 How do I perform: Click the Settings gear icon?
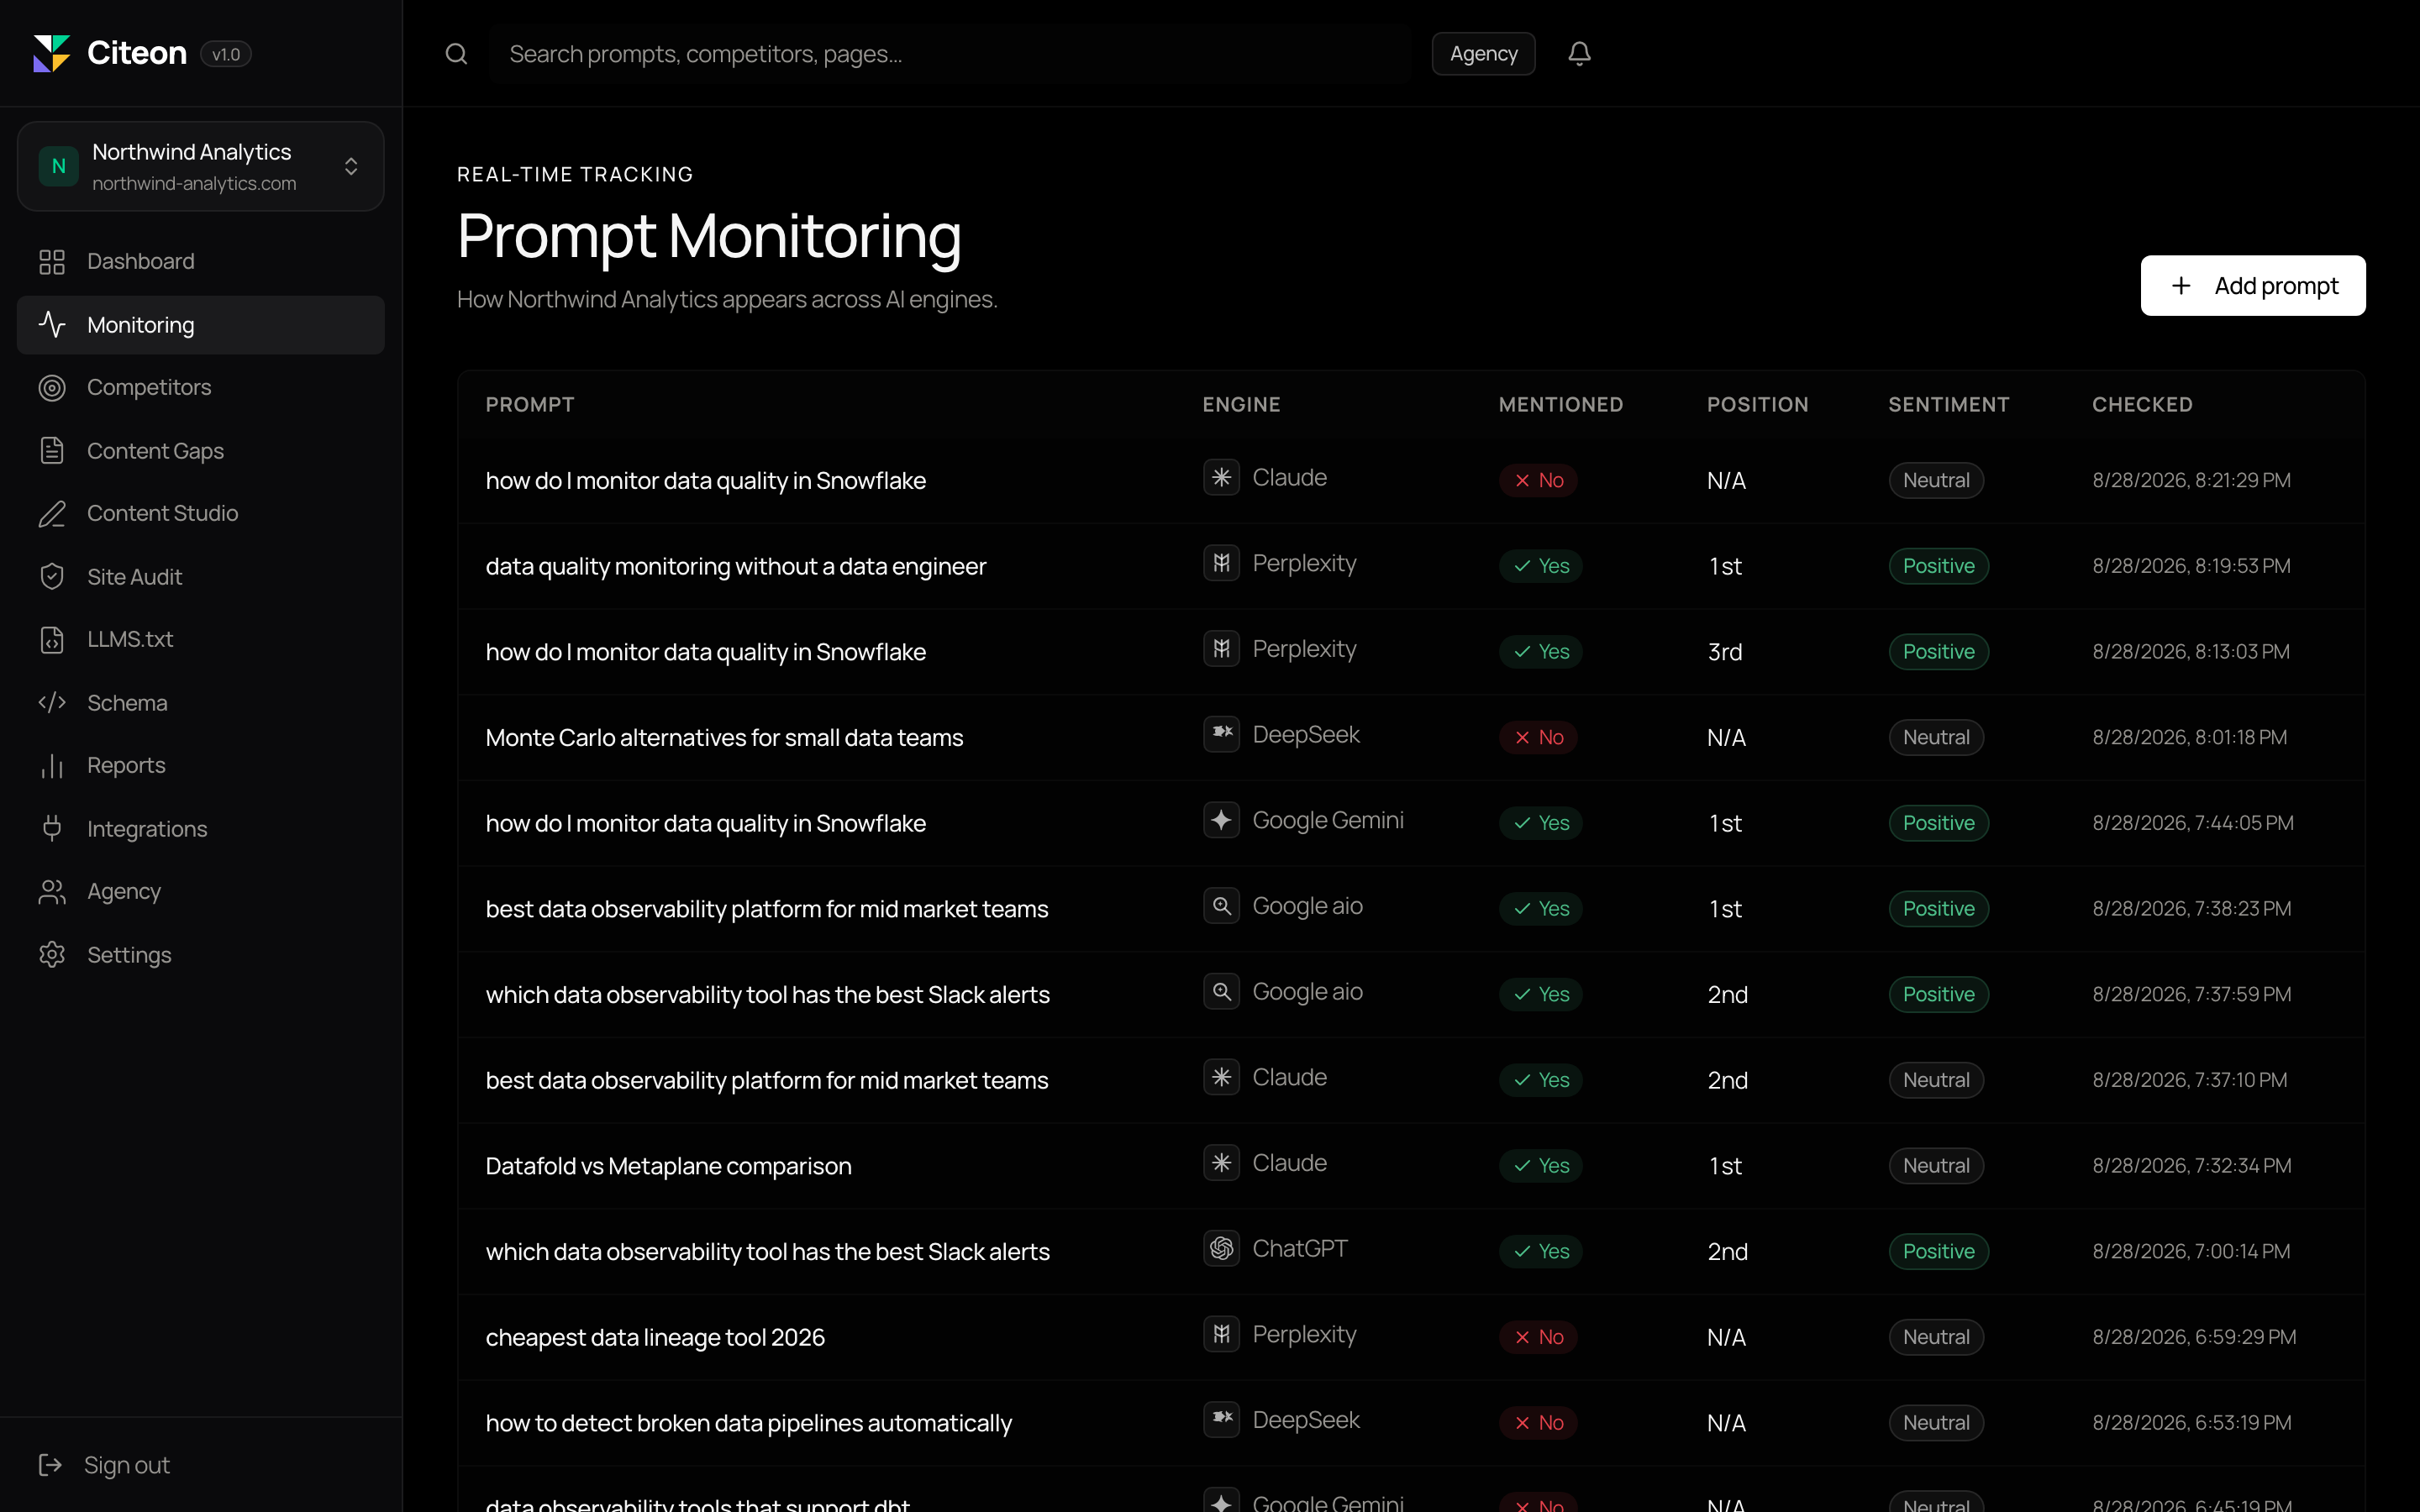click(x=52, y=955)
